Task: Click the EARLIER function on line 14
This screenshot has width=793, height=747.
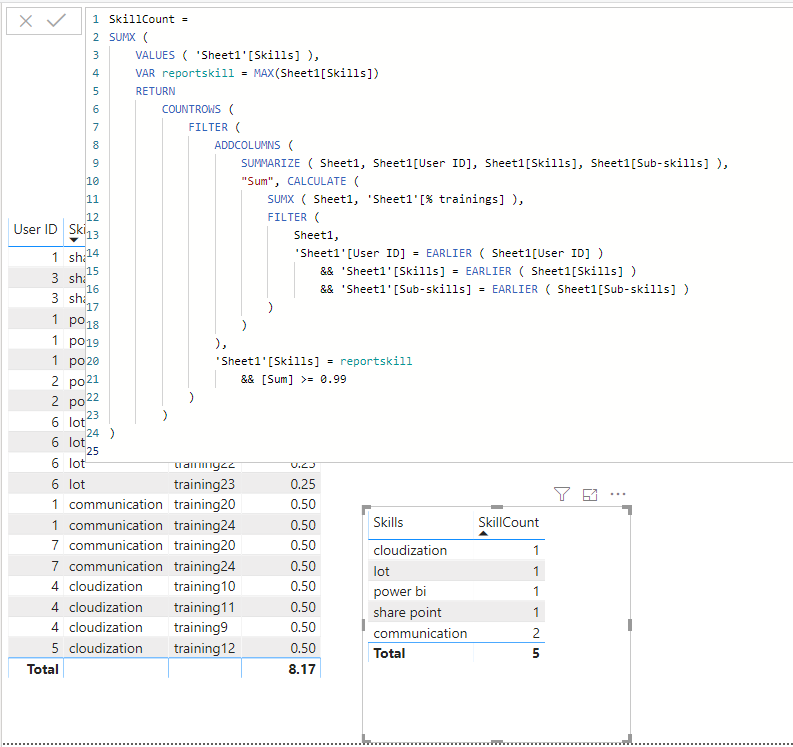Action: click(449, 253)
